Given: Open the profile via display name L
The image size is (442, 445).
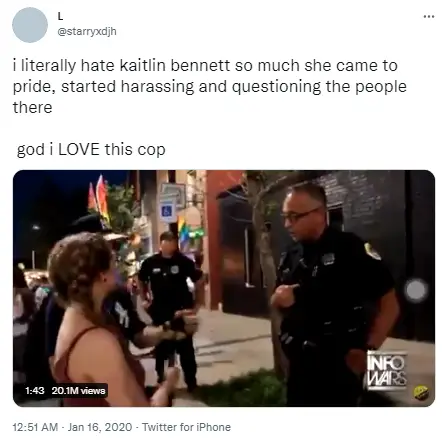Looking at the screenshot, I should tap(60, 16).
